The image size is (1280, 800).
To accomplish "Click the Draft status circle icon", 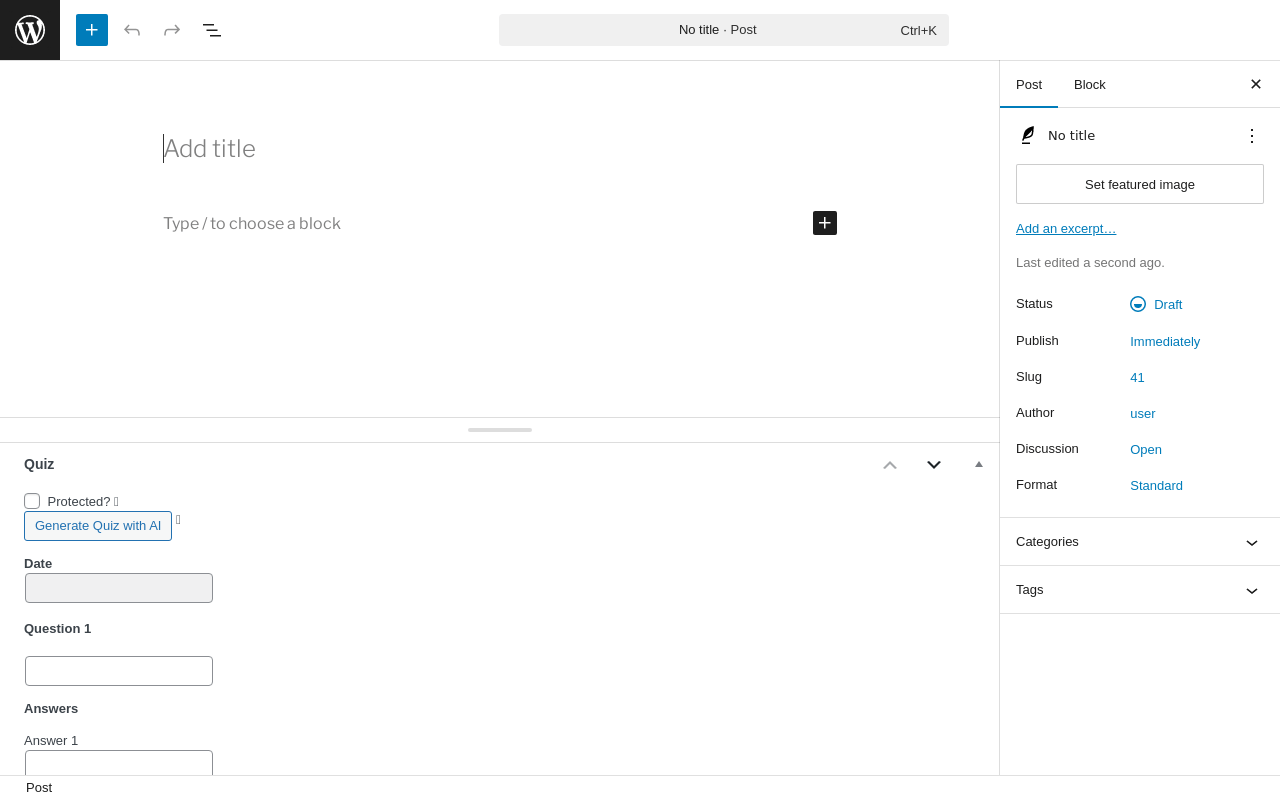I will [1138, 304].
